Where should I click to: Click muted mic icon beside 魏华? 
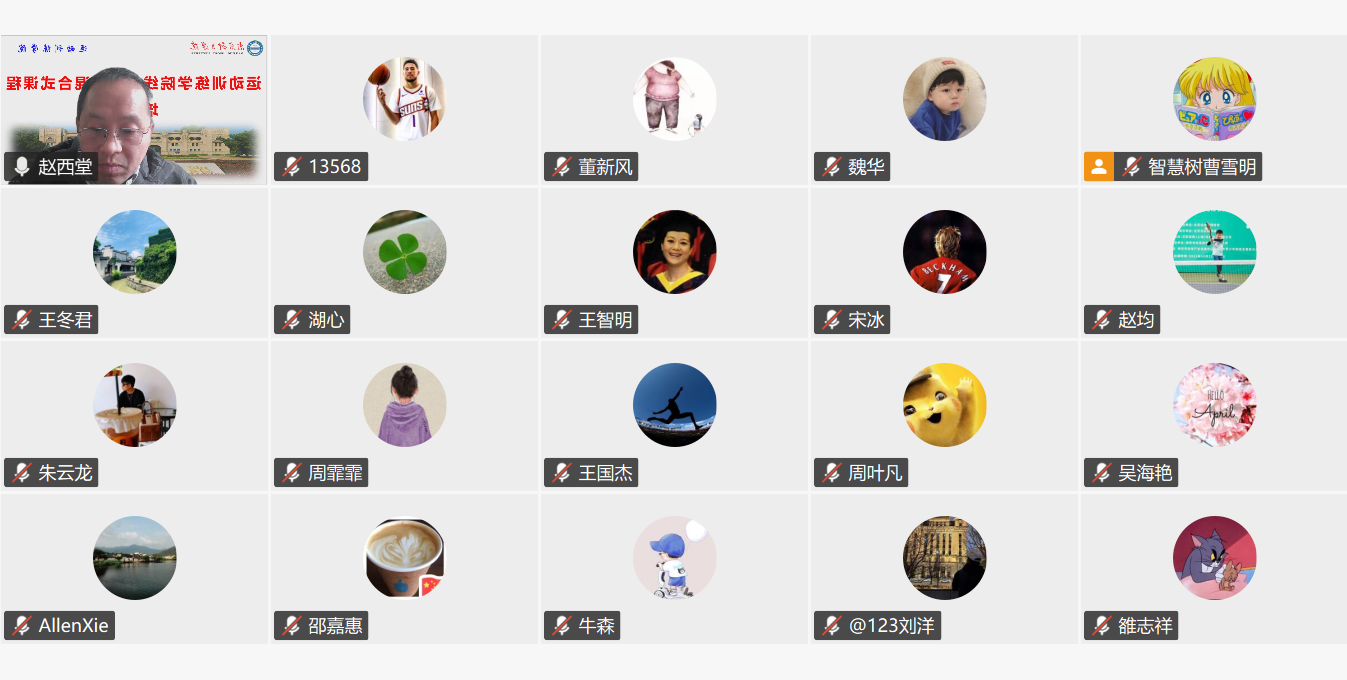click(831, 167)
